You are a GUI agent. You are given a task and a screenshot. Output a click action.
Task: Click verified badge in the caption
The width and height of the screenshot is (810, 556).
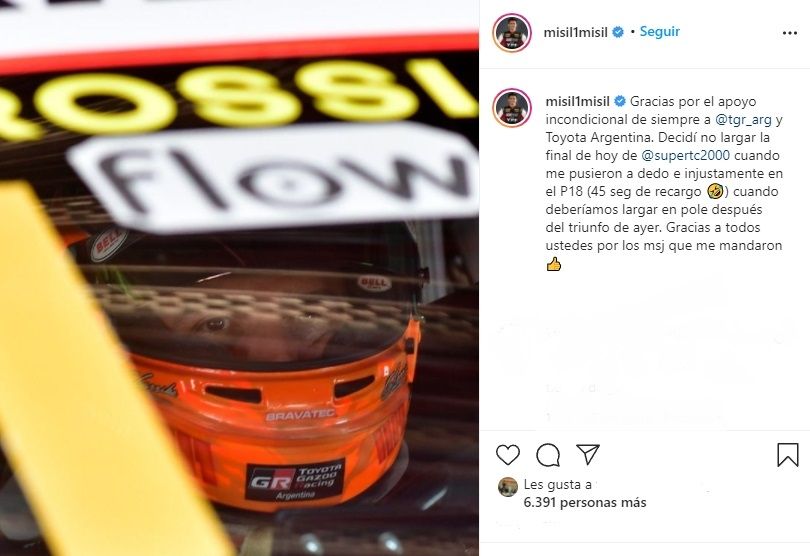(x=620, y=101)
